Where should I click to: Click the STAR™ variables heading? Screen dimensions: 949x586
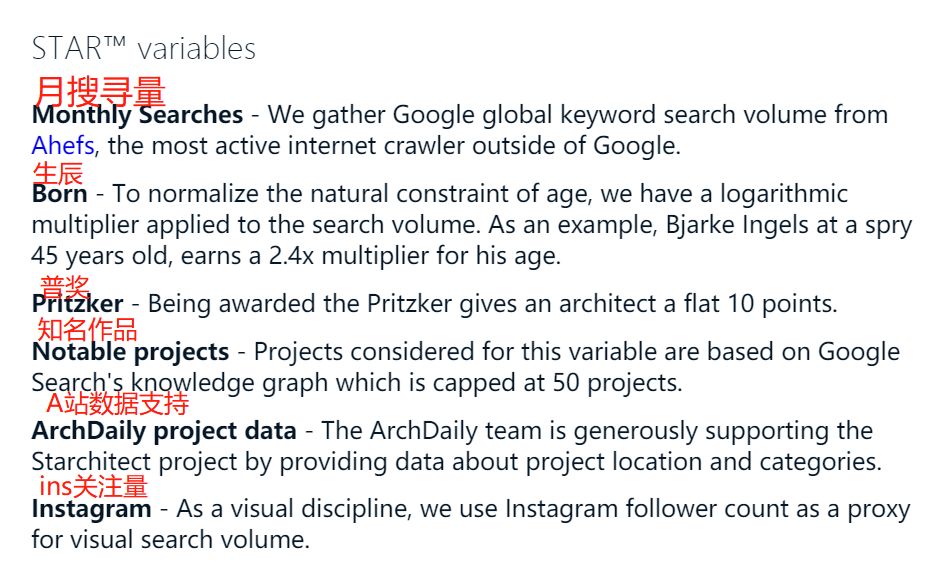coord(143,49)
